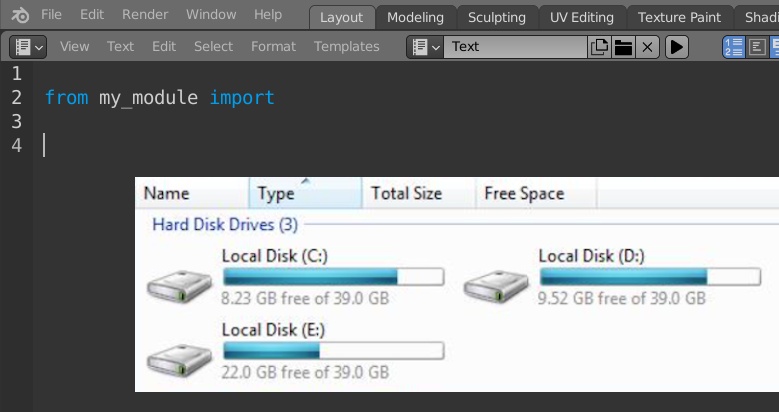Switch to the Modeling workspace tab
This screenshot has height=412, width=779.
click(x=415, y=17)
